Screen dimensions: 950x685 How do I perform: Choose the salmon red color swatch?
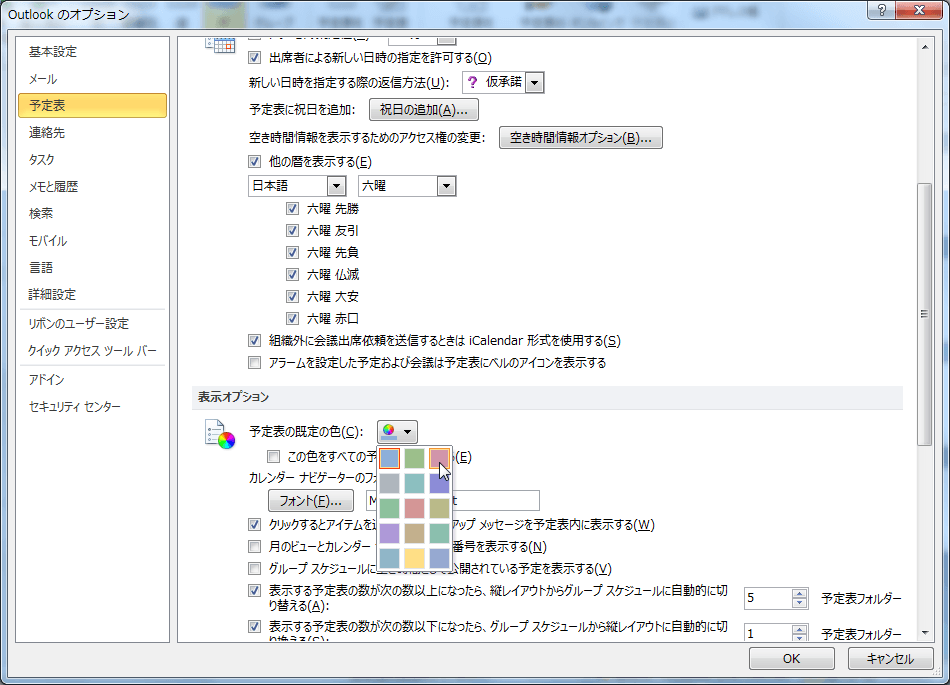pos(414,508)
